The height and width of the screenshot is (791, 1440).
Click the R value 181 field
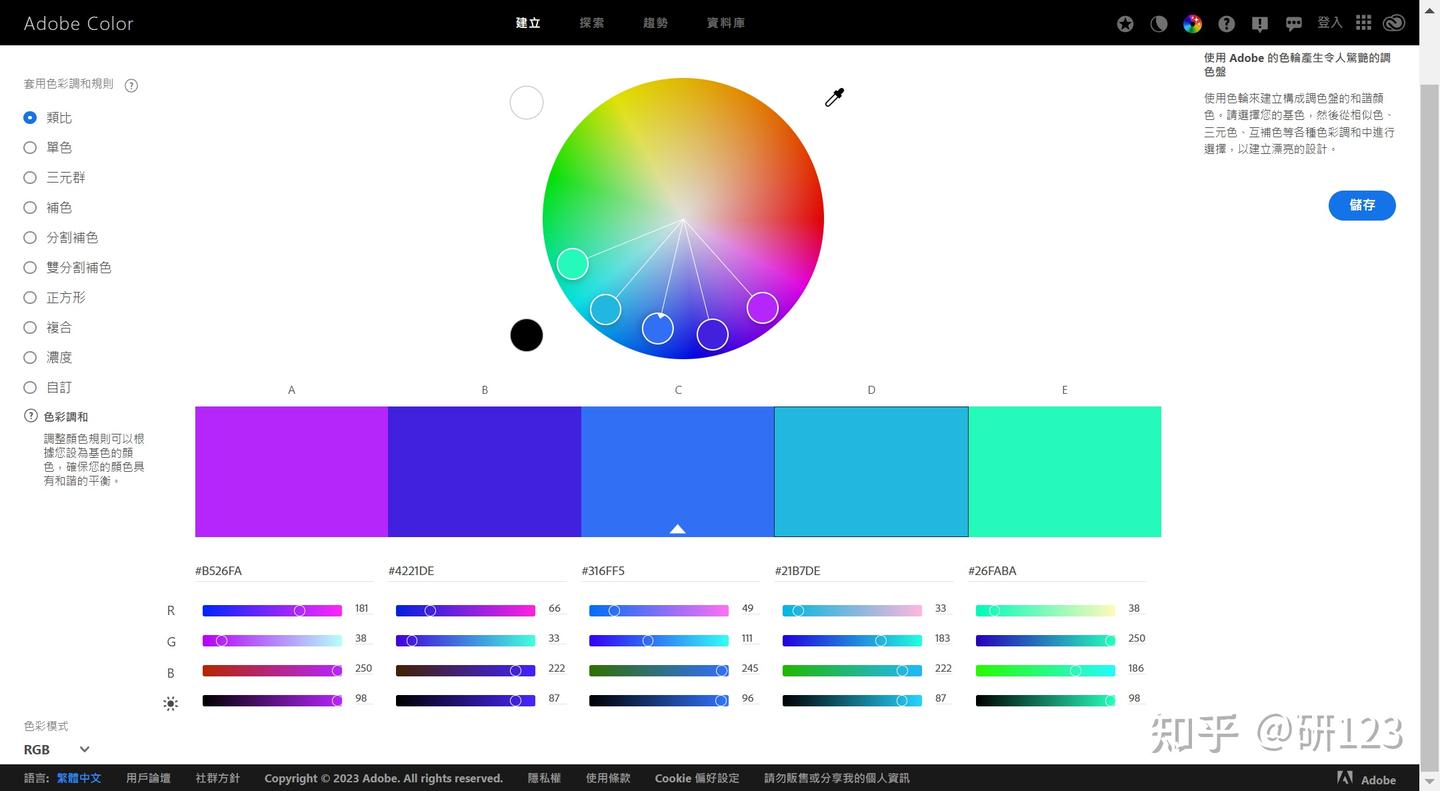tap(362, 609)
